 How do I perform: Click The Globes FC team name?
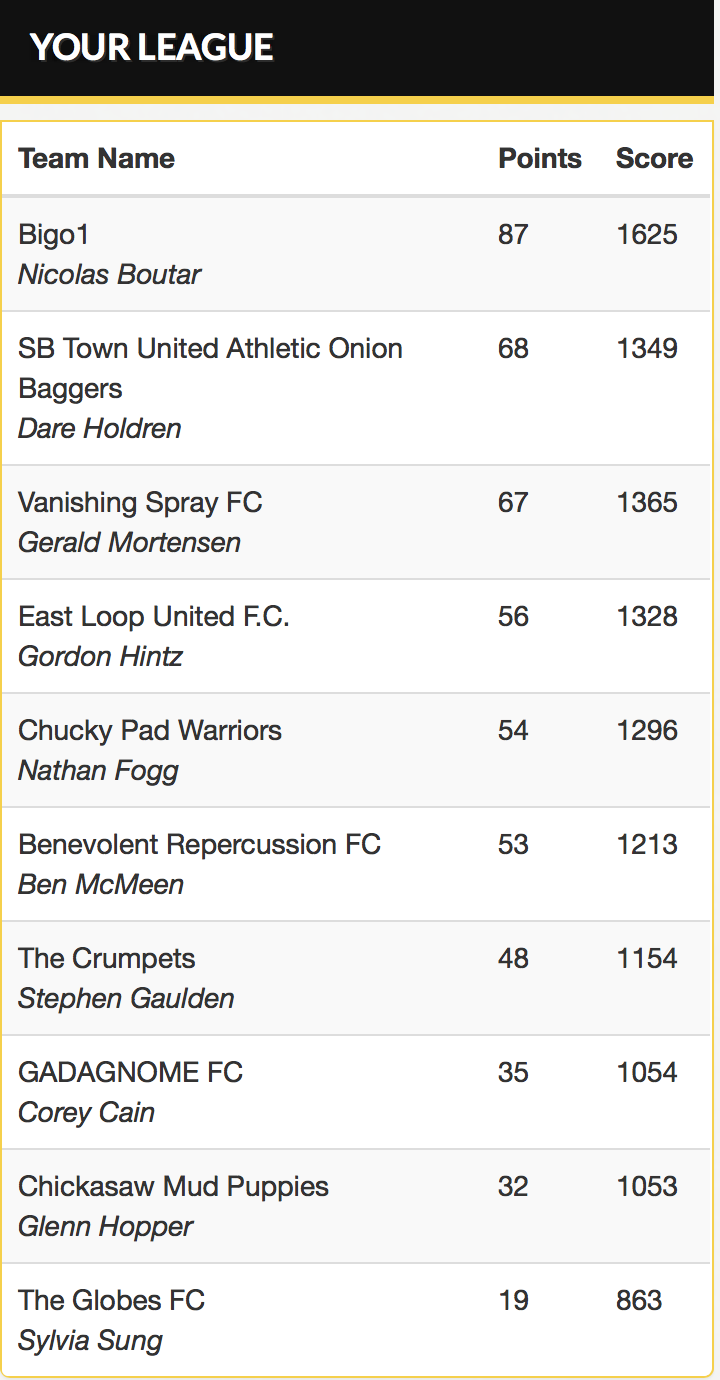pyautogui.click(x=111, y=1300)
